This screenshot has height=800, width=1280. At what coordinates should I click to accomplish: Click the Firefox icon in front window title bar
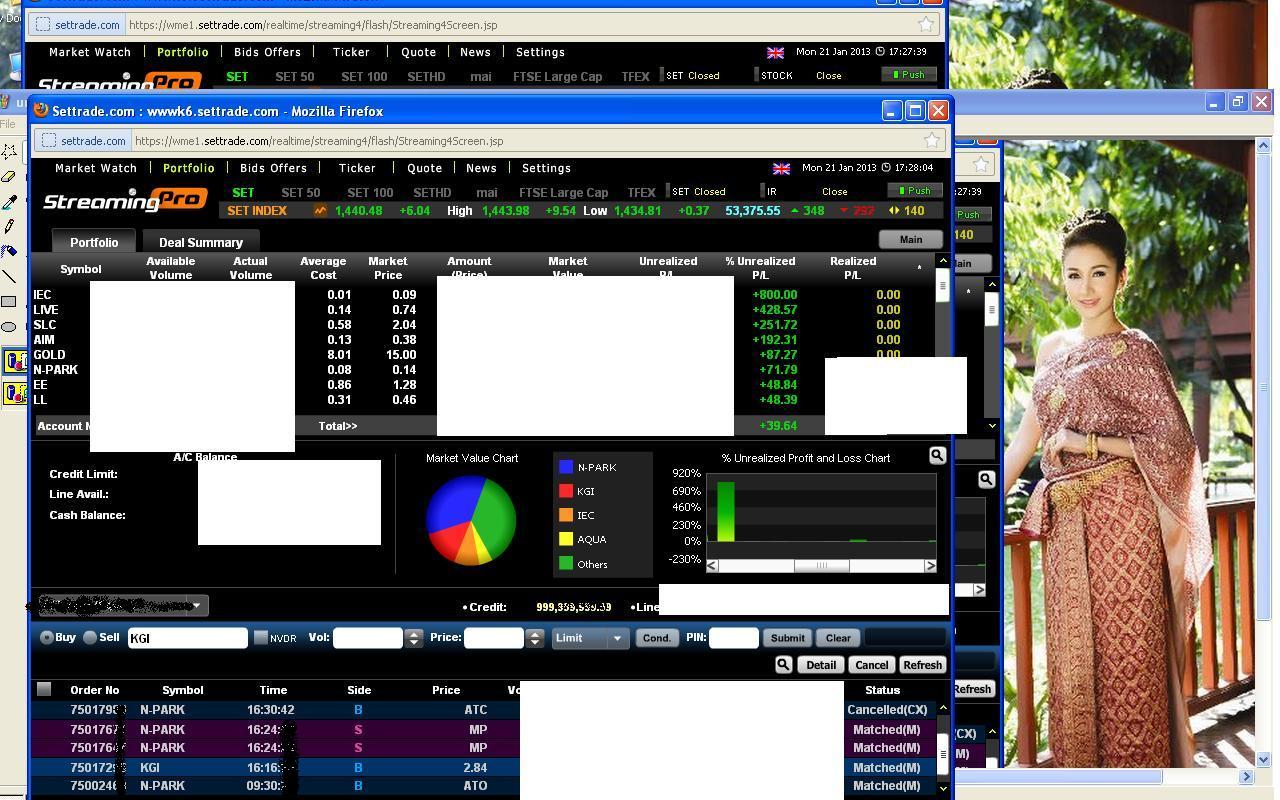click(41, 110)
